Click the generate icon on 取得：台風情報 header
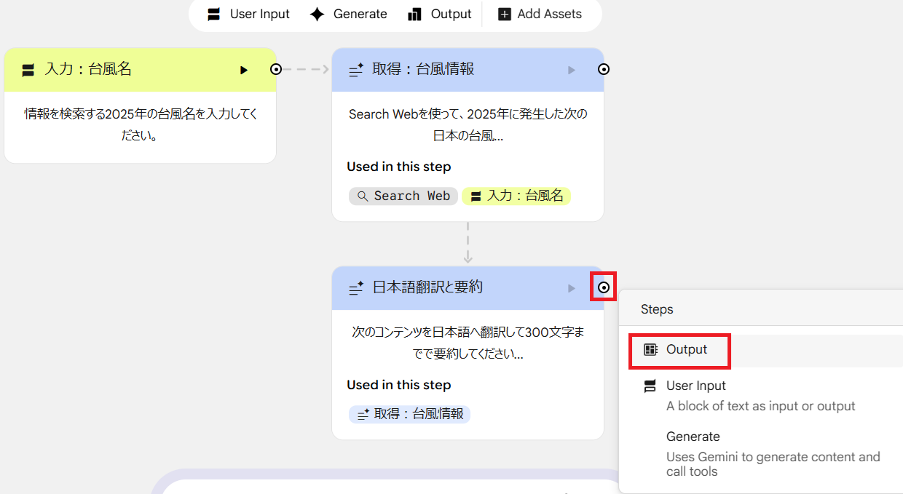This screenshot has height=494, width=904. pos(355,70)
